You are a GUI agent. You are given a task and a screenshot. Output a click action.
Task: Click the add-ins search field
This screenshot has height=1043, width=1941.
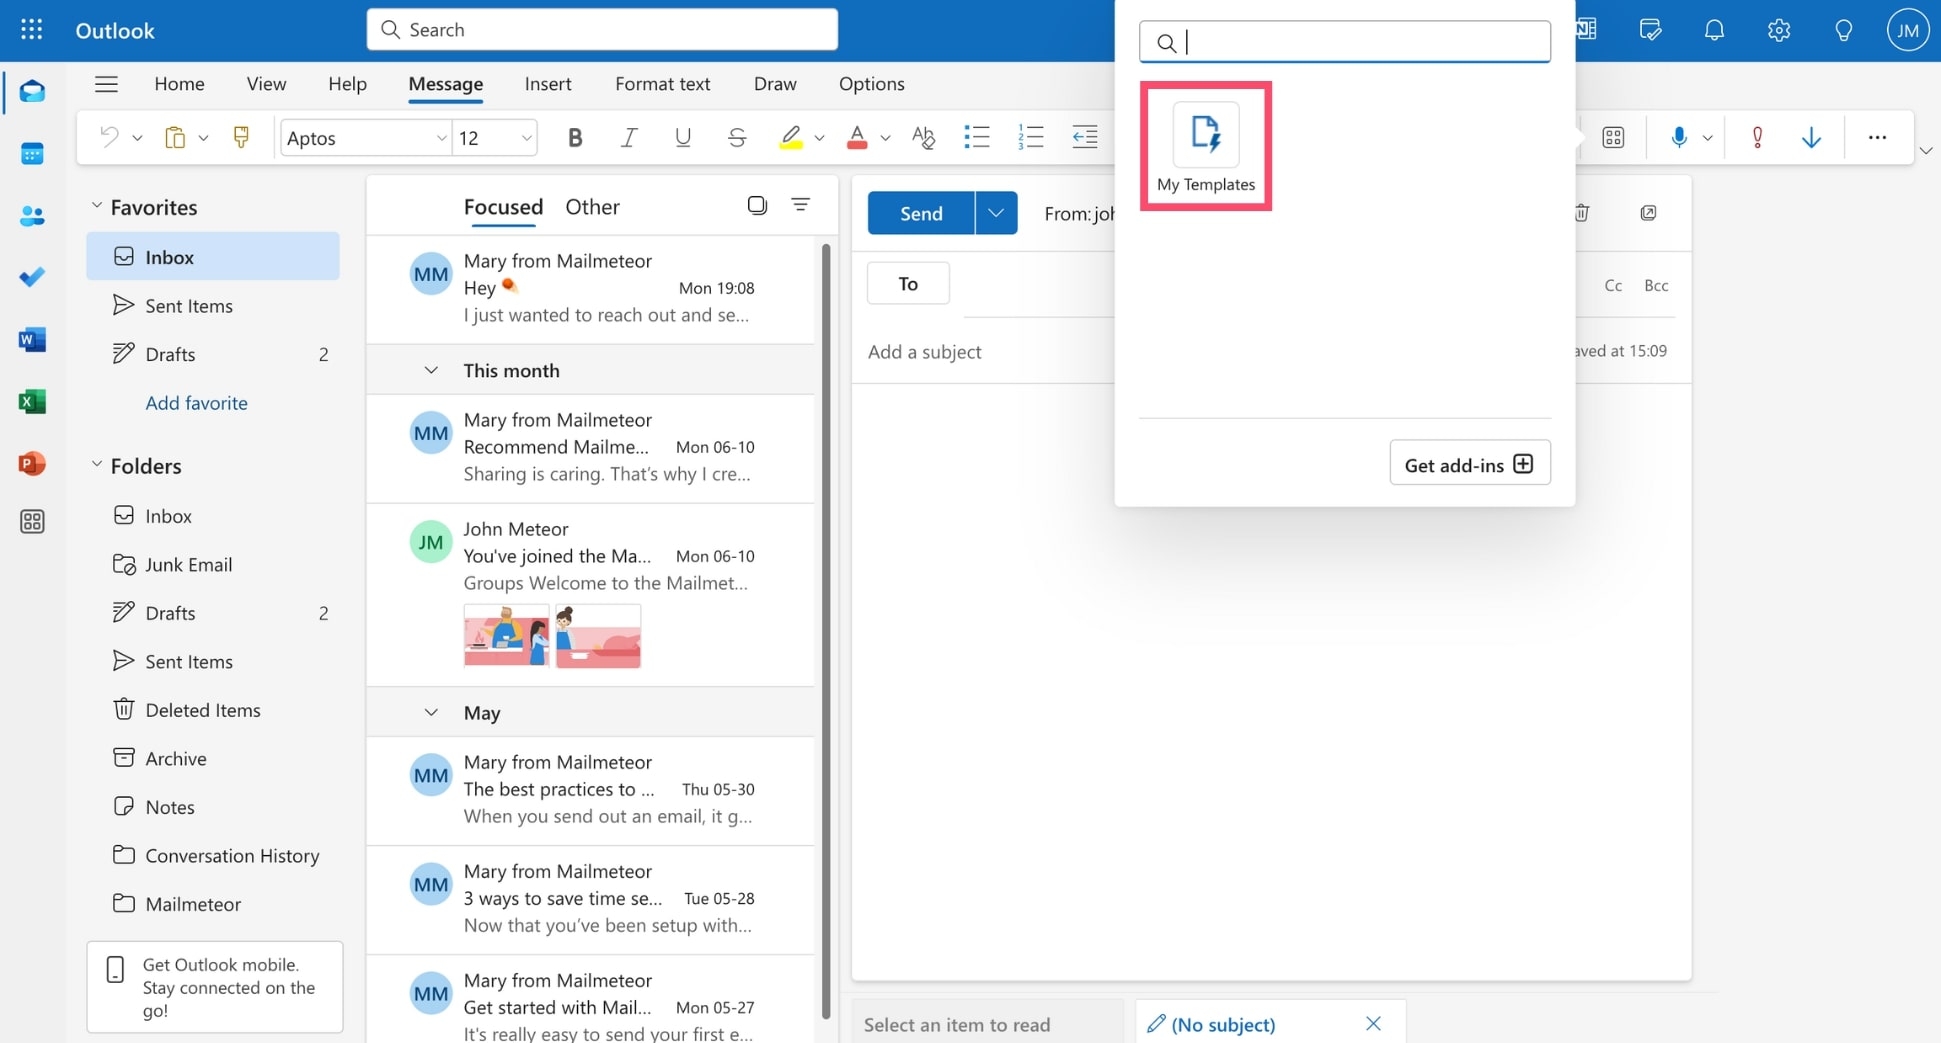pyautogui.click(x=1345, y=42)
